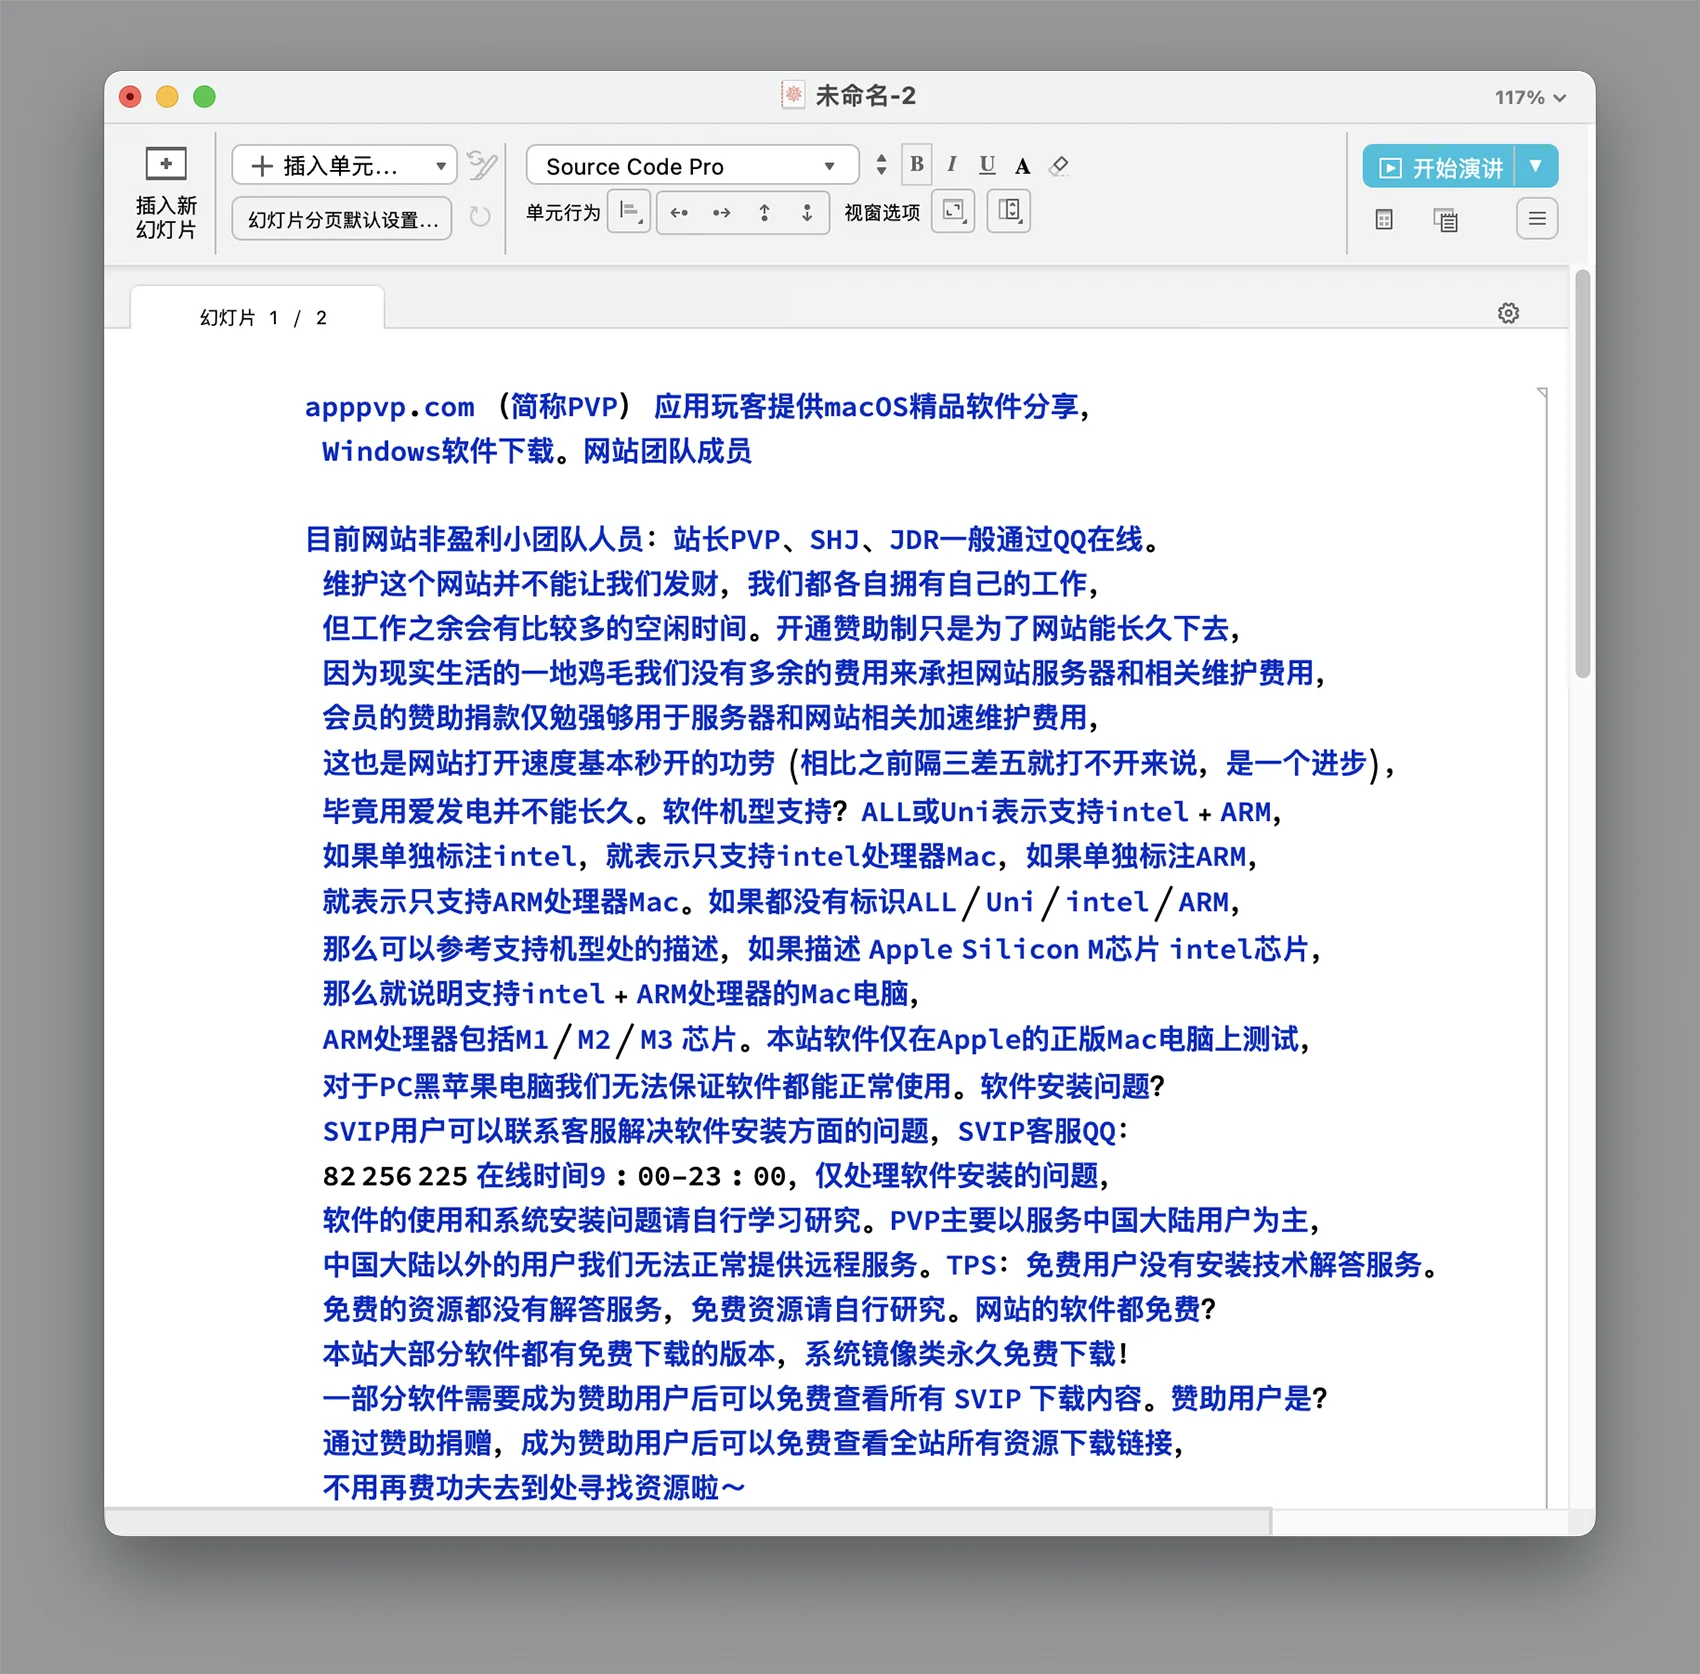Screen dimensions: 1700x1674
Task: Click the move cell left arrow
Action: [679, 213]
